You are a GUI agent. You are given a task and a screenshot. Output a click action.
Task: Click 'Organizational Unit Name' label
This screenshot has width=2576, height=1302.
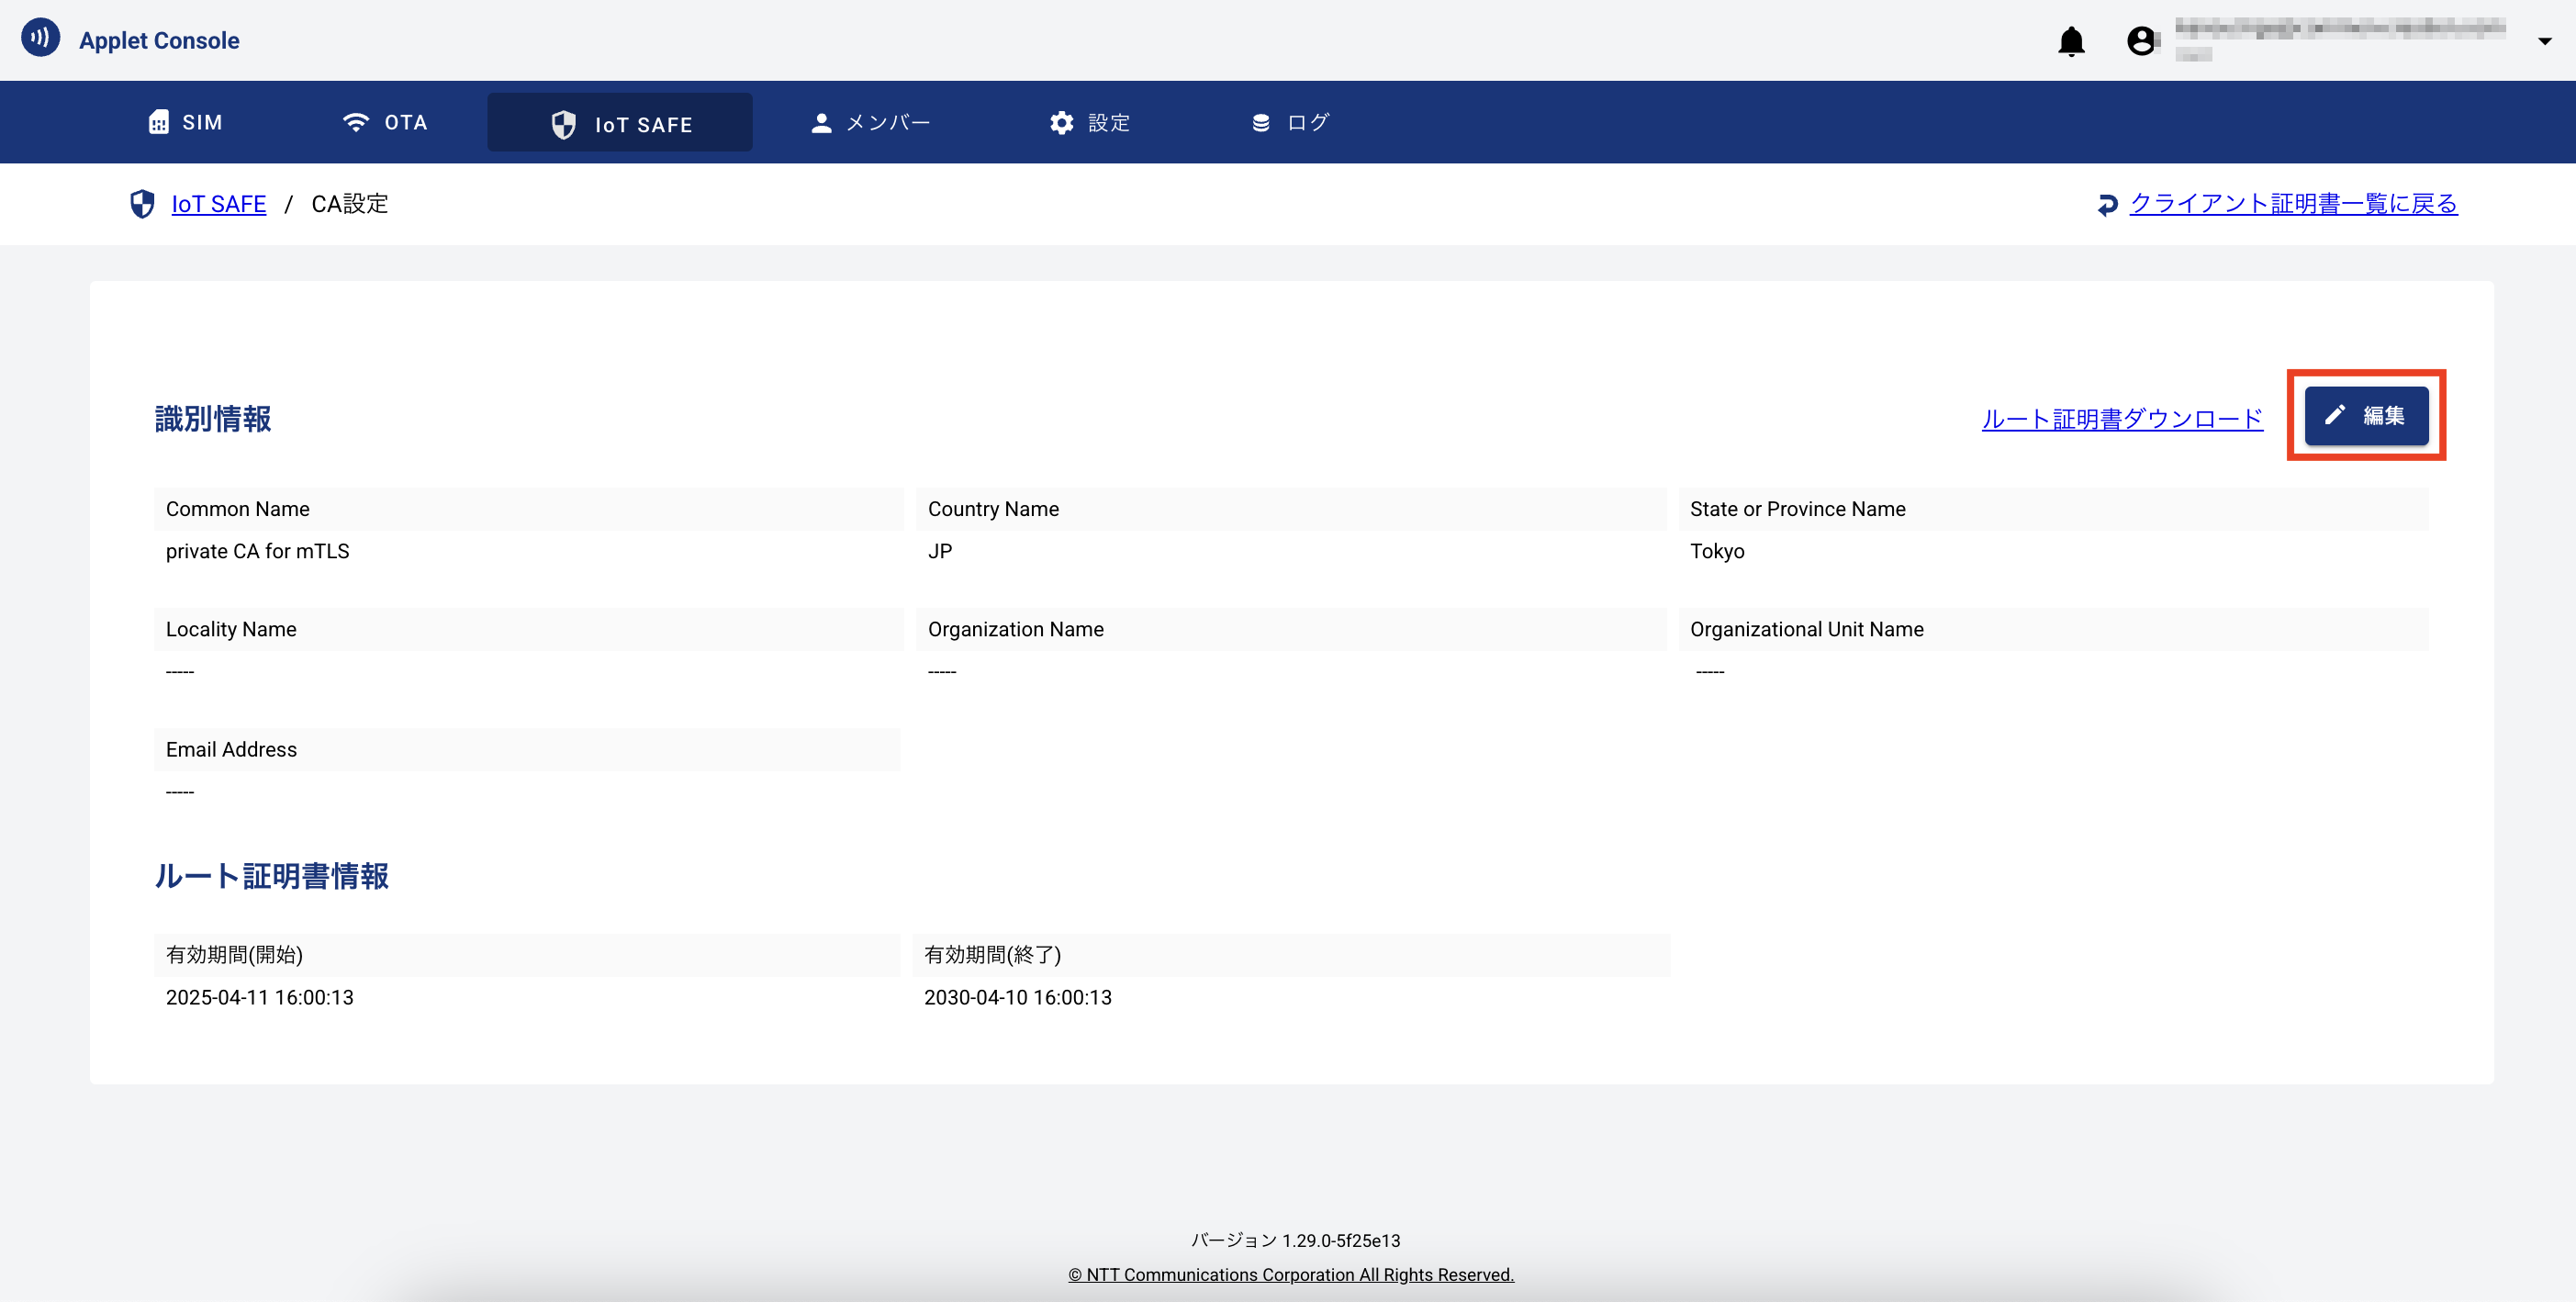(1807, 629)
